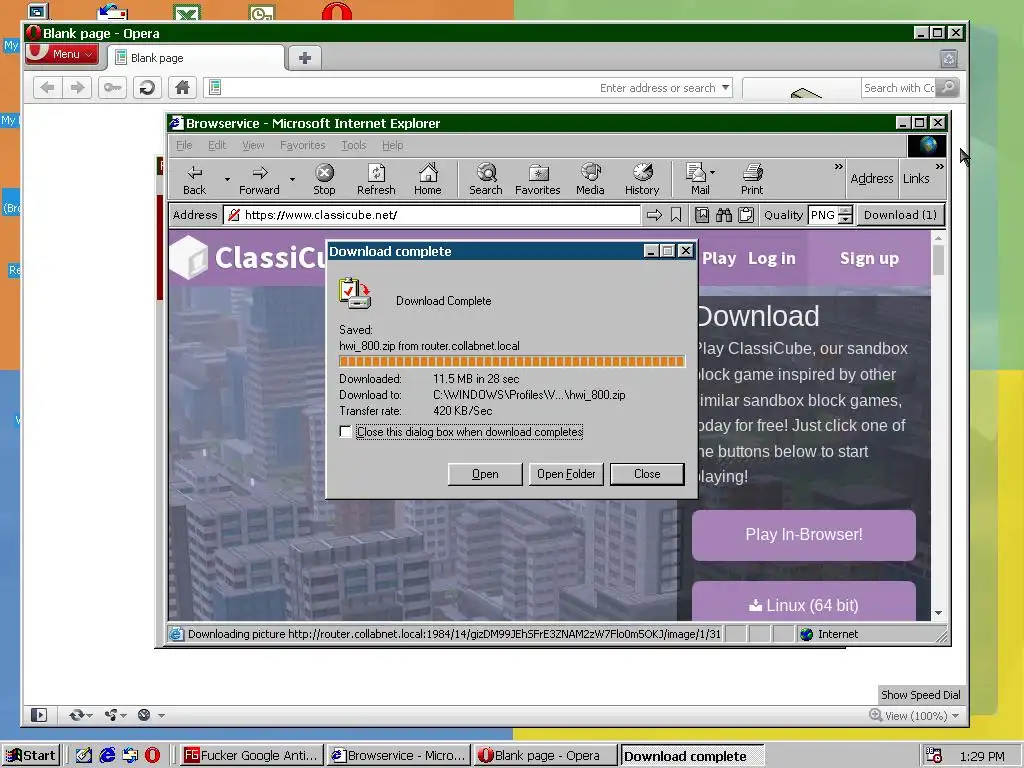
Task: Click the IE Forward toolbar icon
Action: [259, 179]
